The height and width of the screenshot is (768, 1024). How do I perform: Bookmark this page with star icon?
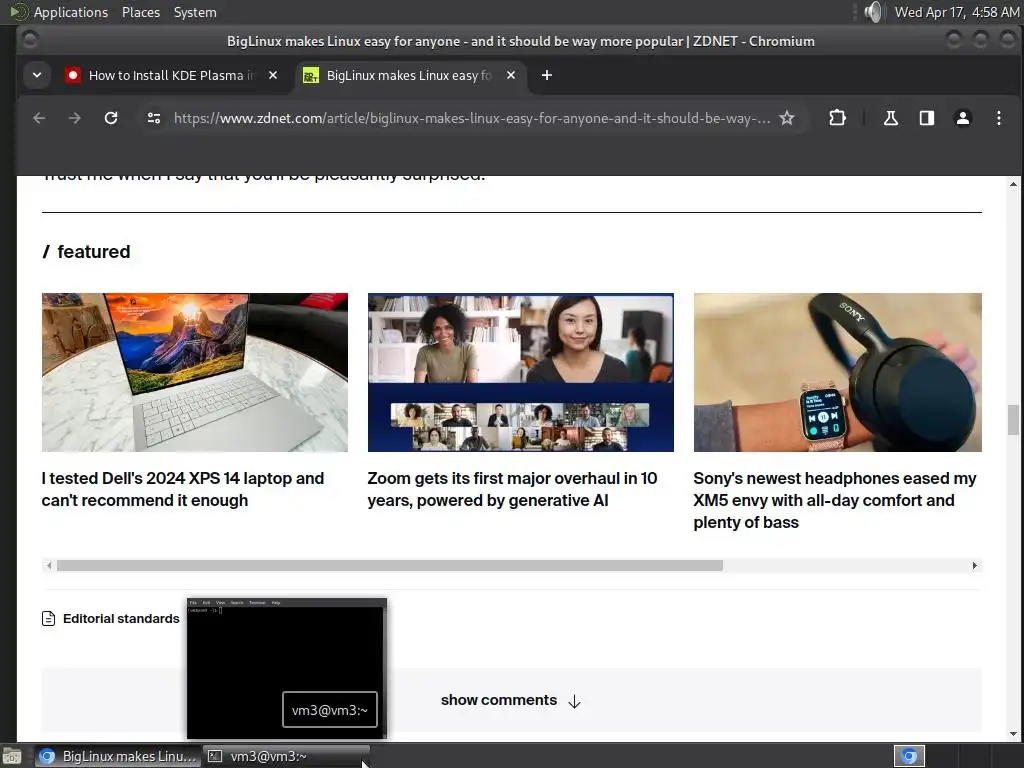coord(787,118)
